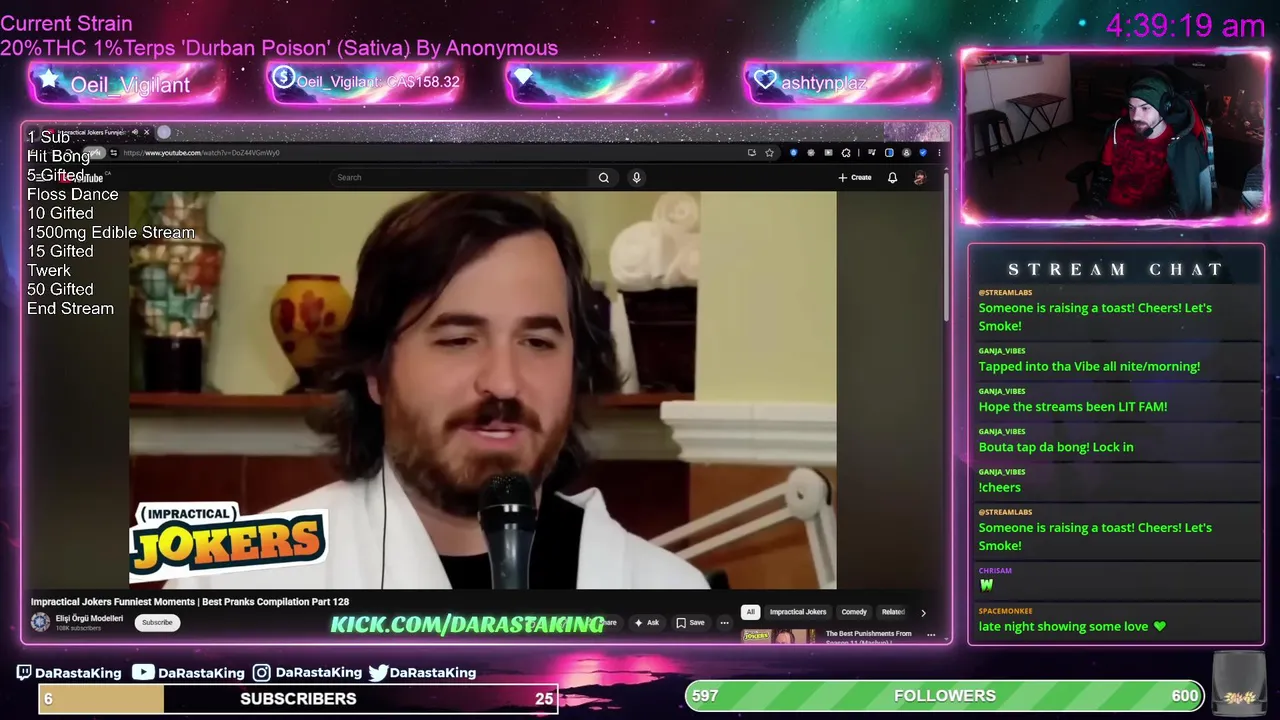Click the Oeil_Vigilant CA$158.32 donation banner
Screen dimensions: 1280x720
(x=364, y=82)
